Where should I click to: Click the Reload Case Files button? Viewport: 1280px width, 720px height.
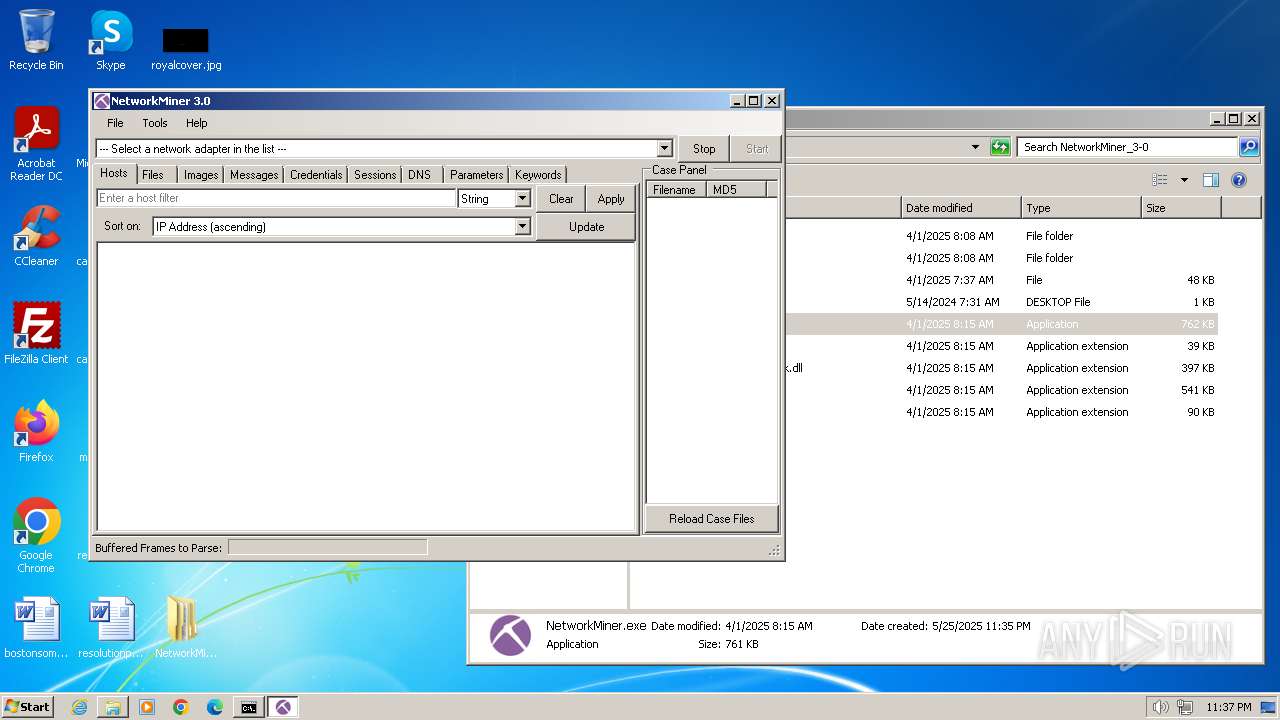pyautogui.click(x=712, y=519)
